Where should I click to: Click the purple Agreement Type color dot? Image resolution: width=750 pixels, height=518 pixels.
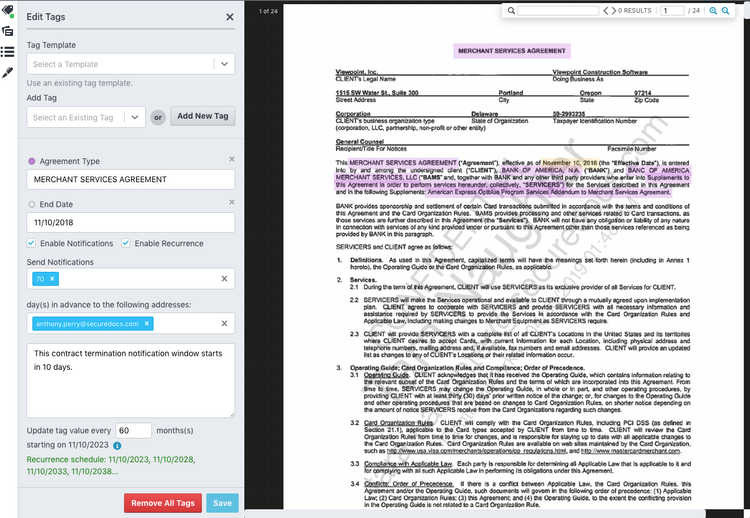[32, 162]
